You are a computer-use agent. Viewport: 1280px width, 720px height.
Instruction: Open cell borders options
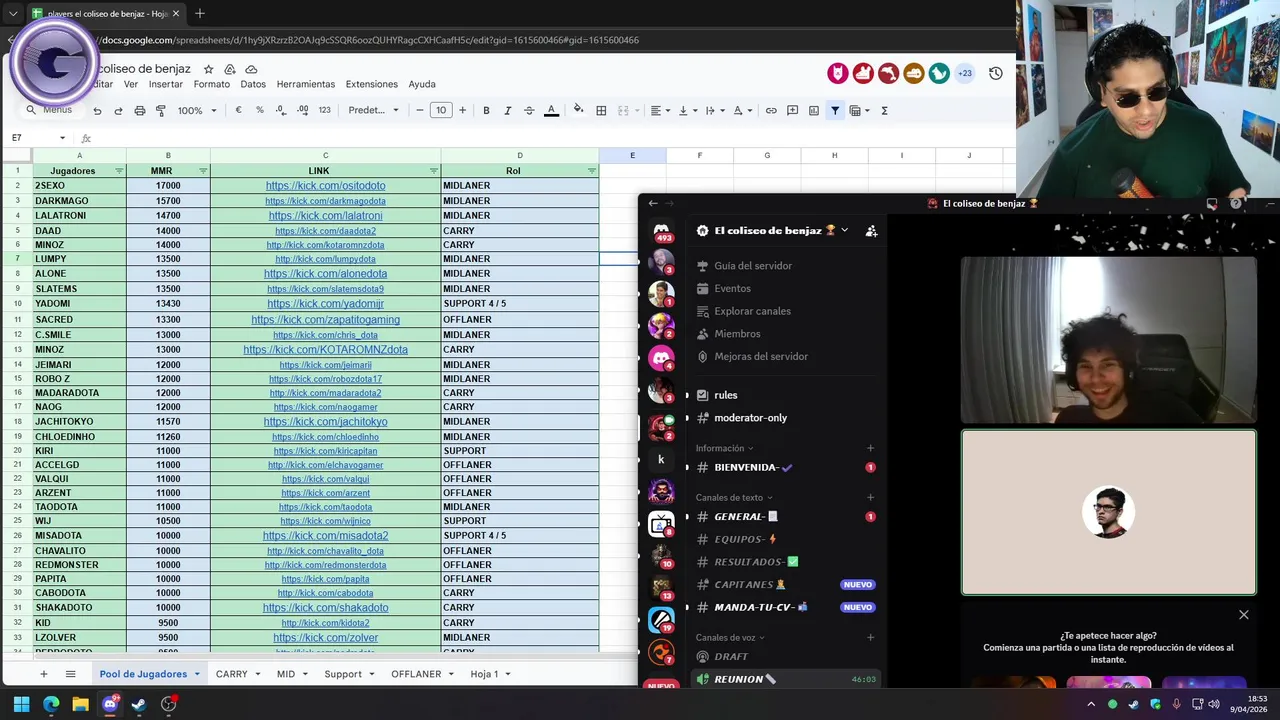601,111
